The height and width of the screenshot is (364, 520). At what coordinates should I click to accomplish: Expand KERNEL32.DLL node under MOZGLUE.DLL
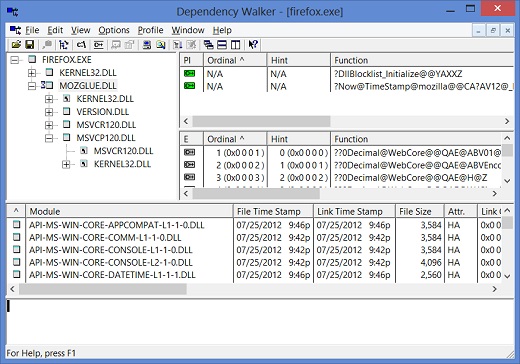click(x=49, y=99)
